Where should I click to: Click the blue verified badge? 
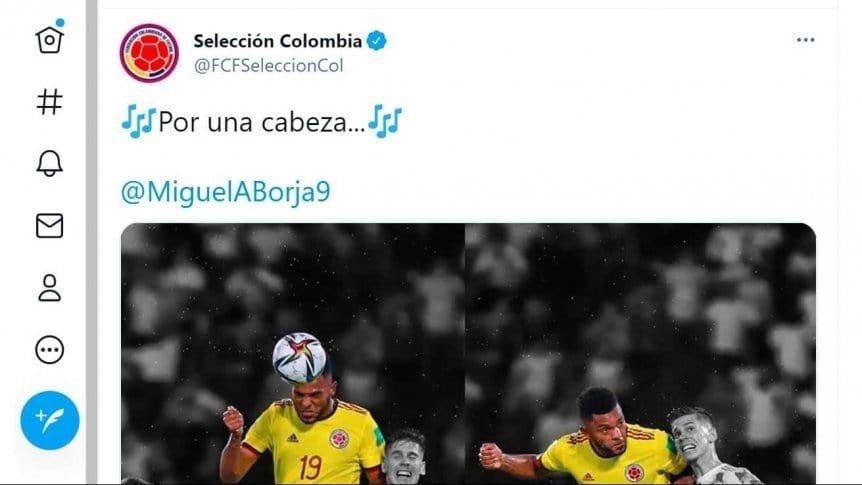point(377,41)
